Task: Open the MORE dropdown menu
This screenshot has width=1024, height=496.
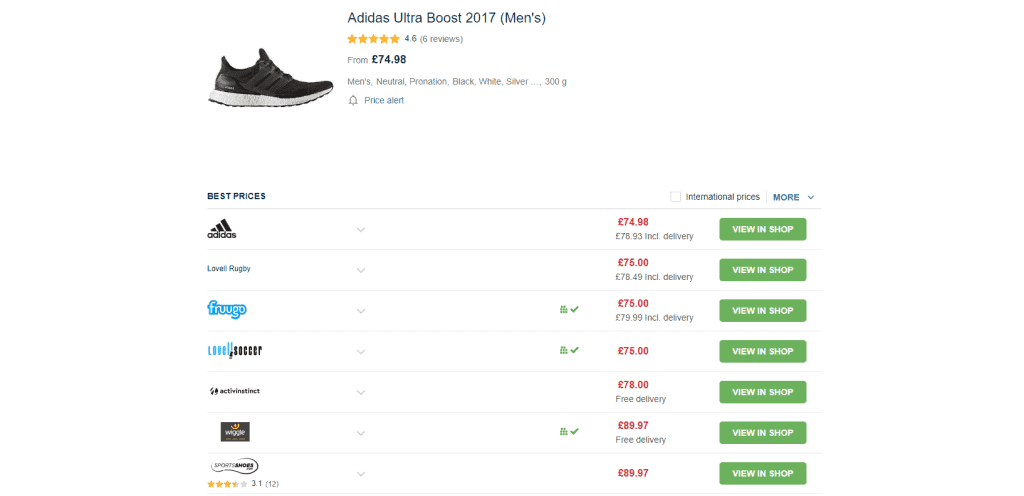Action: [x=793, y=197]
